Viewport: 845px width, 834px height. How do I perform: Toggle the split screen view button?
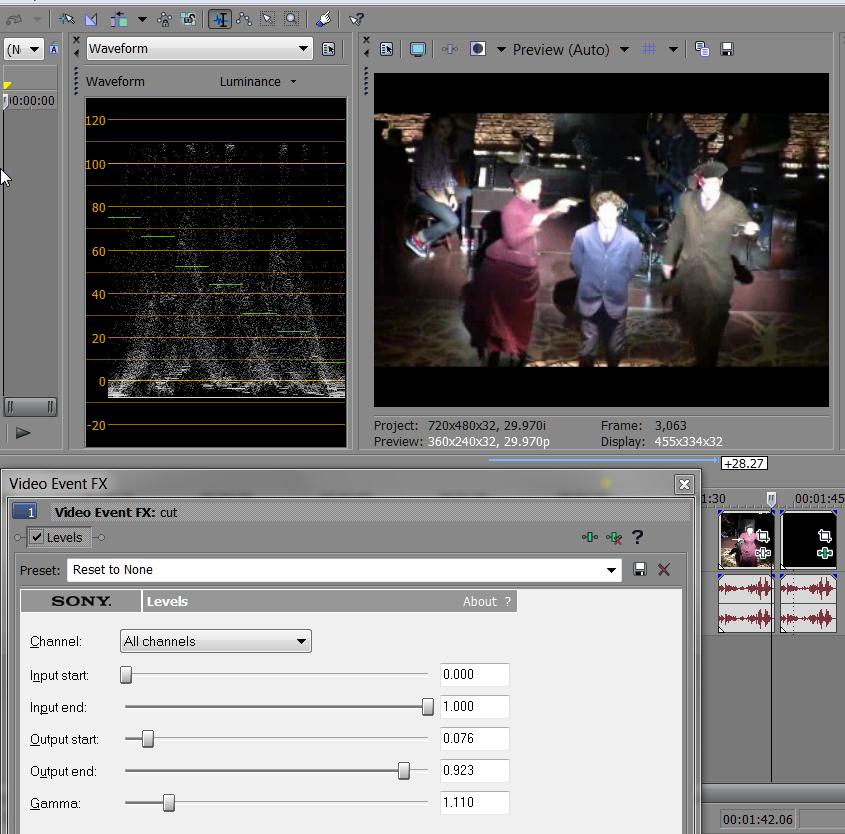479,49
